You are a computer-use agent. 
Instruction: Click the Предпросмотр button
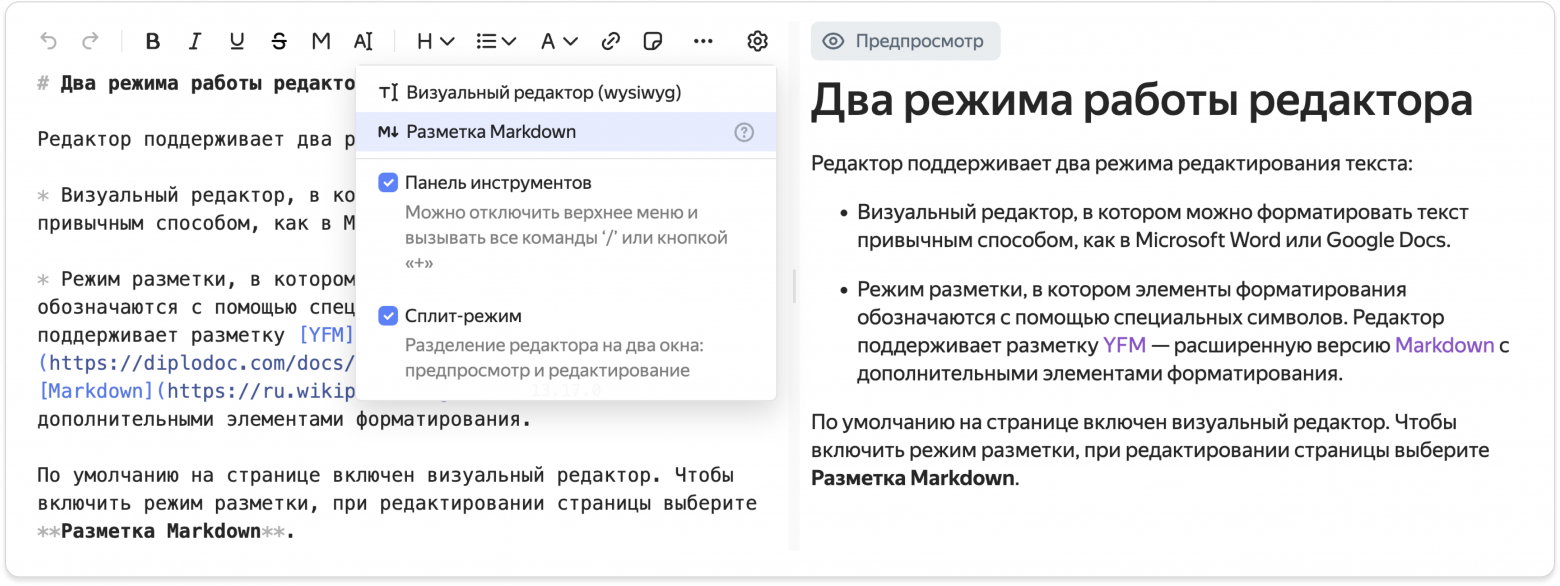905,41
